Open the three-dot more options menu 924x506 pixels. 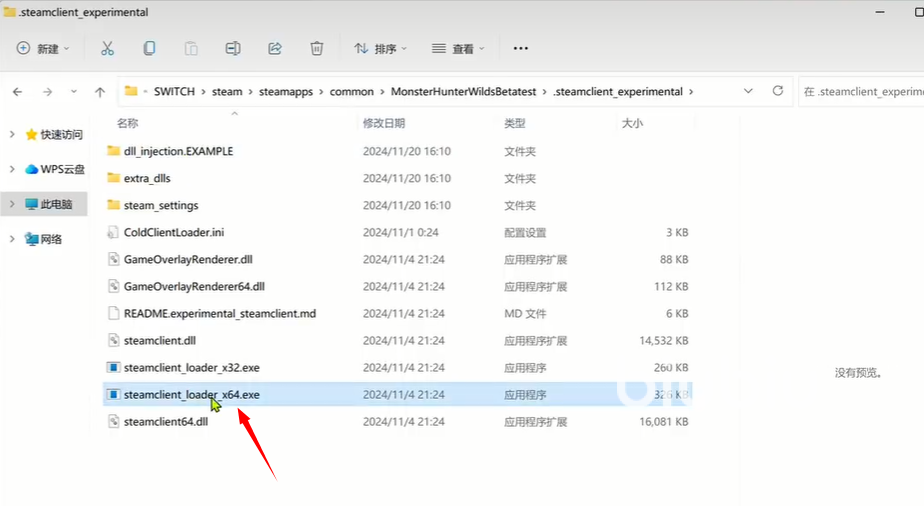pyautogui.click(x=520, y=48)
